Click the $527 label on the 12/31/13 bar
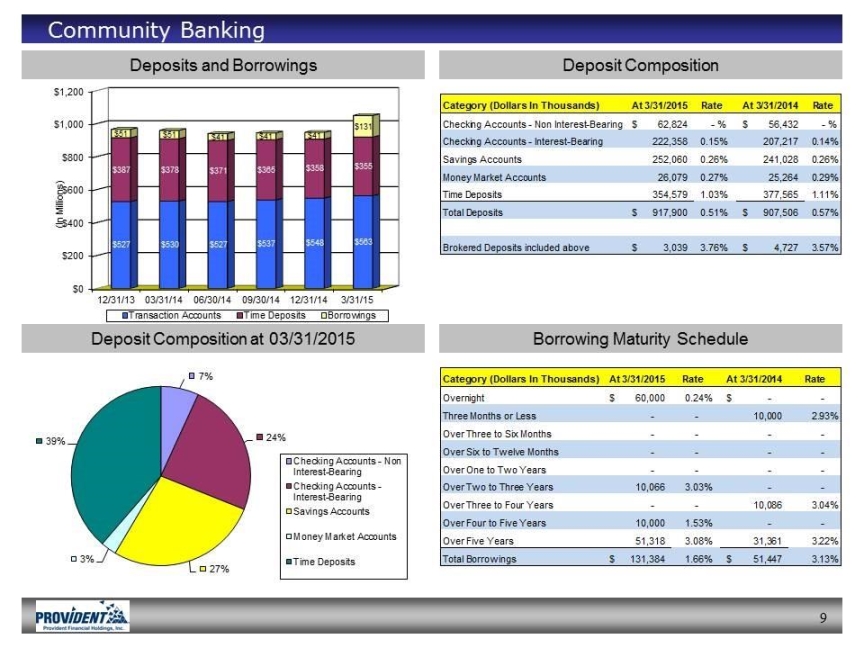The height and width of the screenshot is (648, 864). pos(121,244)
